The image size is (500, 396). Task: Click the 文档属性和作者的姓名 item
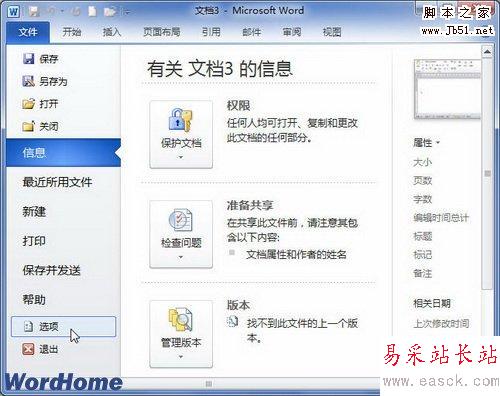coord(296,255)
